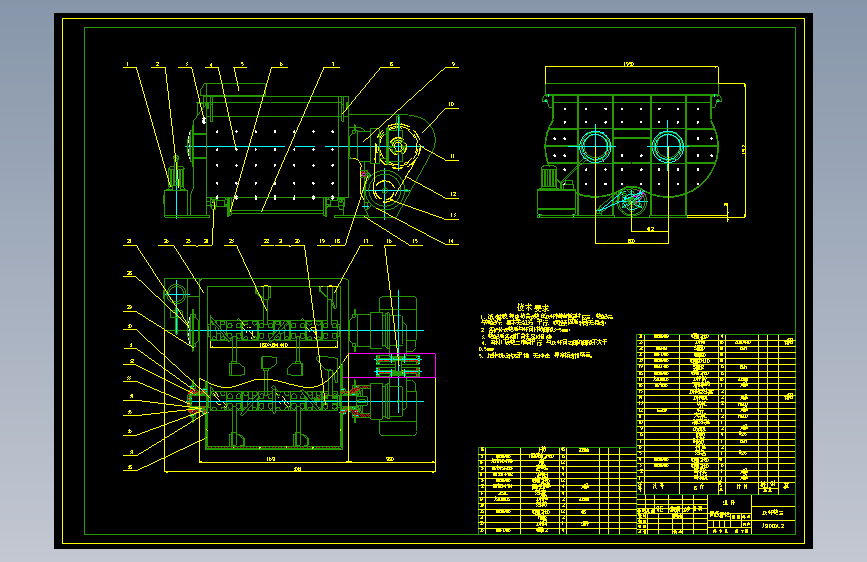867x562 pixels.
Task: Select part callout number 14
Action: pyautogui.click(x=451, y=241)
